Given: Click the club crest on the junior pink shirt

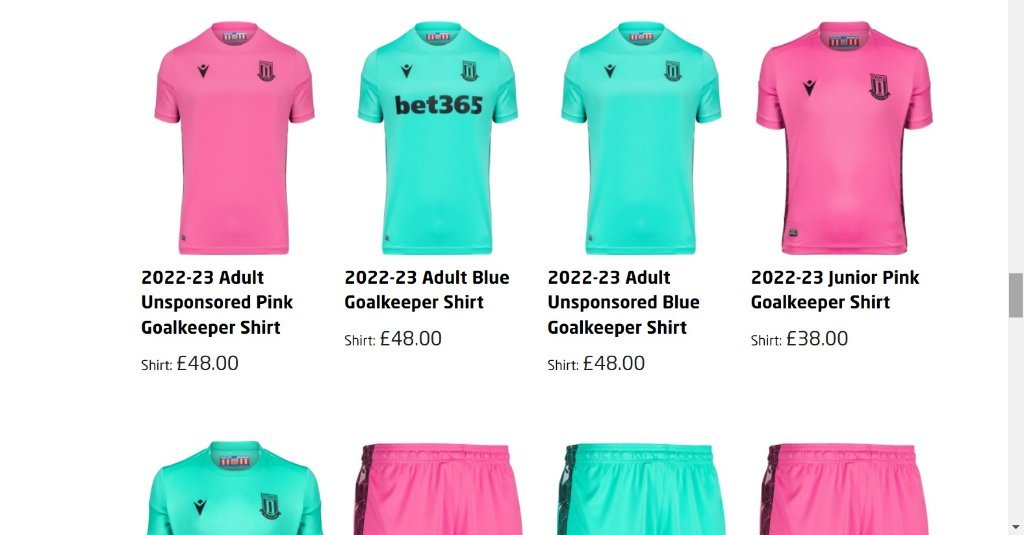Looking at the screenshot, I should (x=880, y=87).
